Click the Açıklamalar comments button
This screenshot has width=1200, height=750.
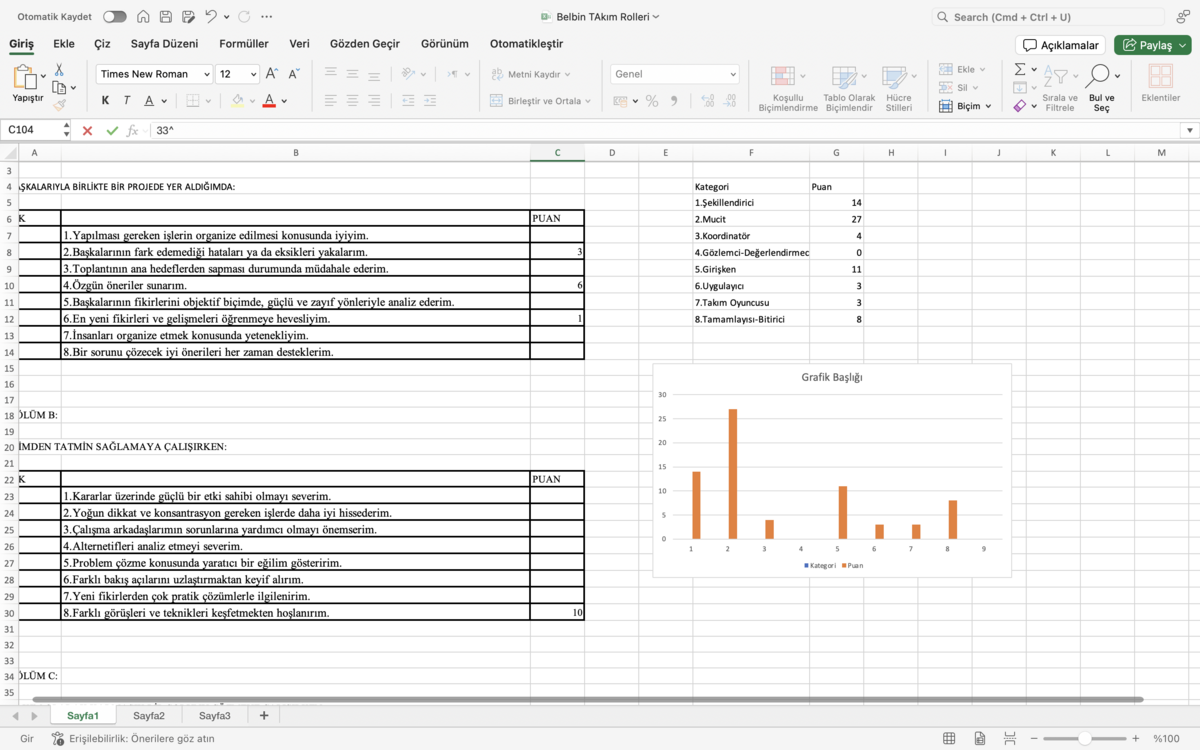tap(1061, 45)
